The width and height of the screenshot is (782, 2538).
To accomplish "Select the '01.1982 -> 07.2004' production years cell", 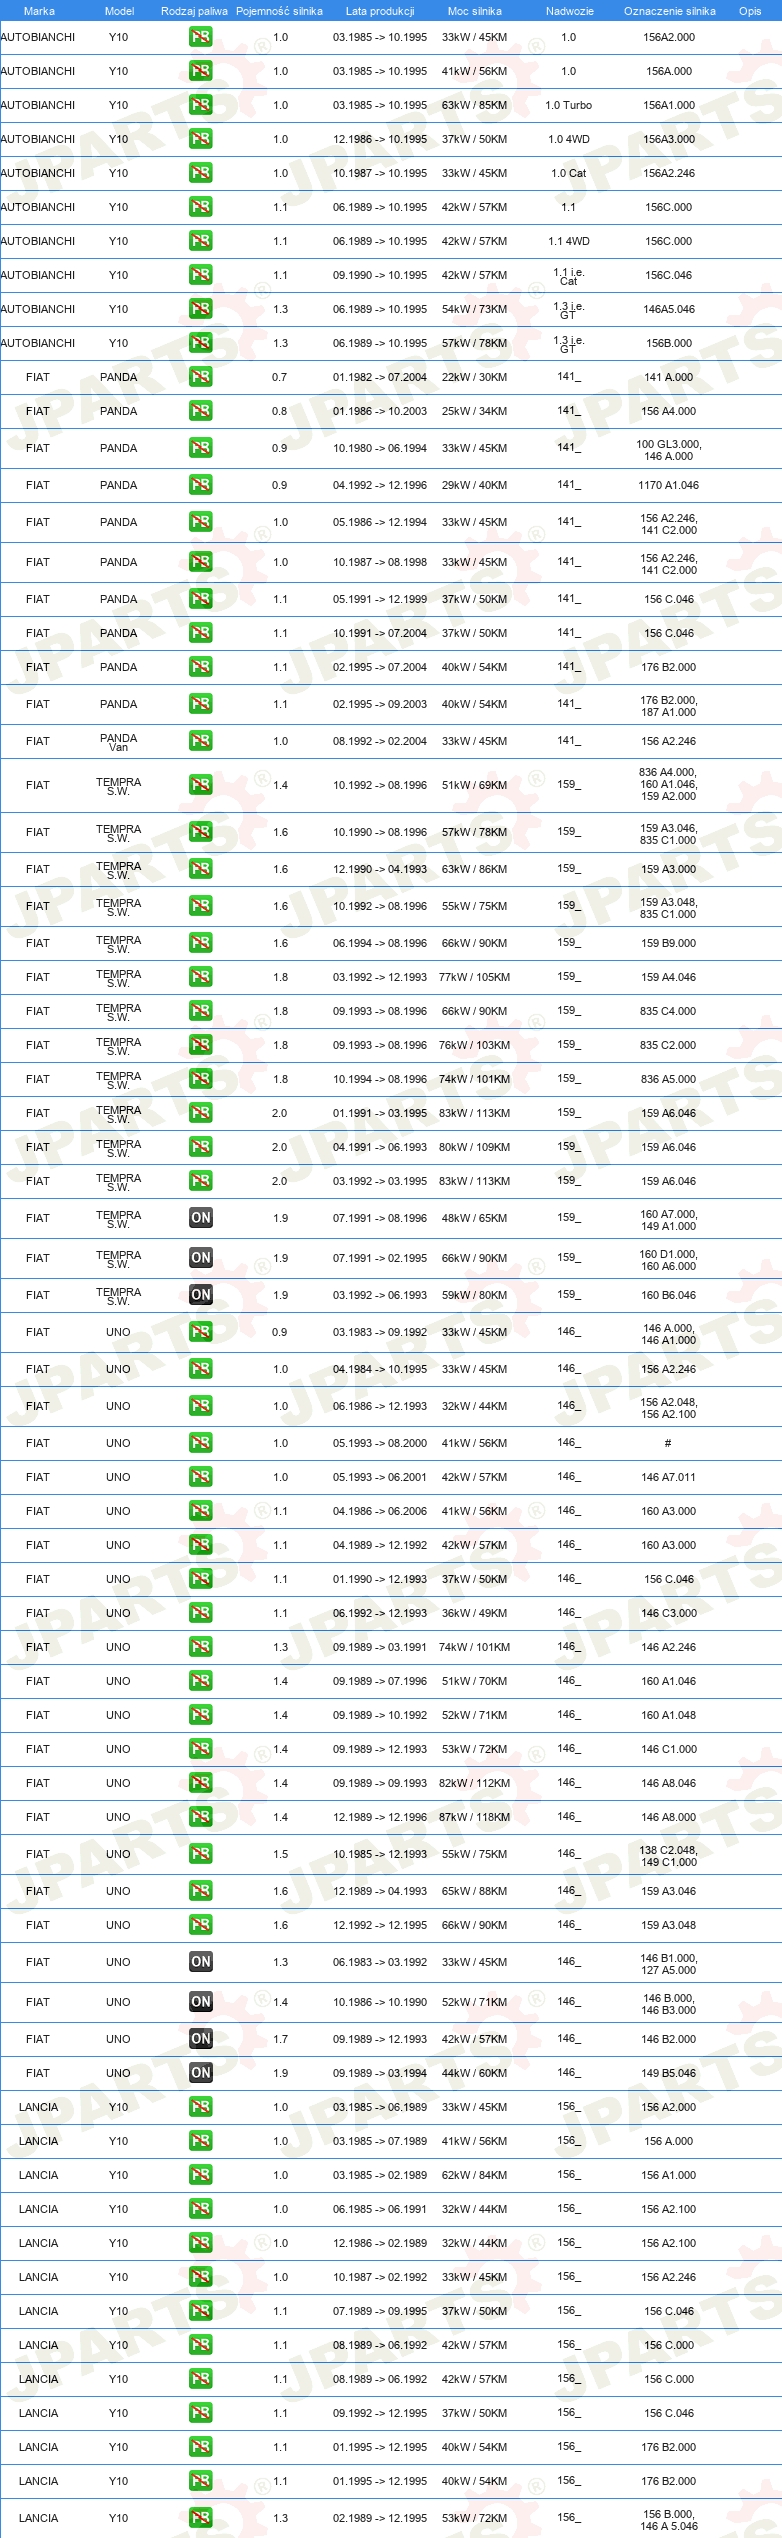I will 380,377.
